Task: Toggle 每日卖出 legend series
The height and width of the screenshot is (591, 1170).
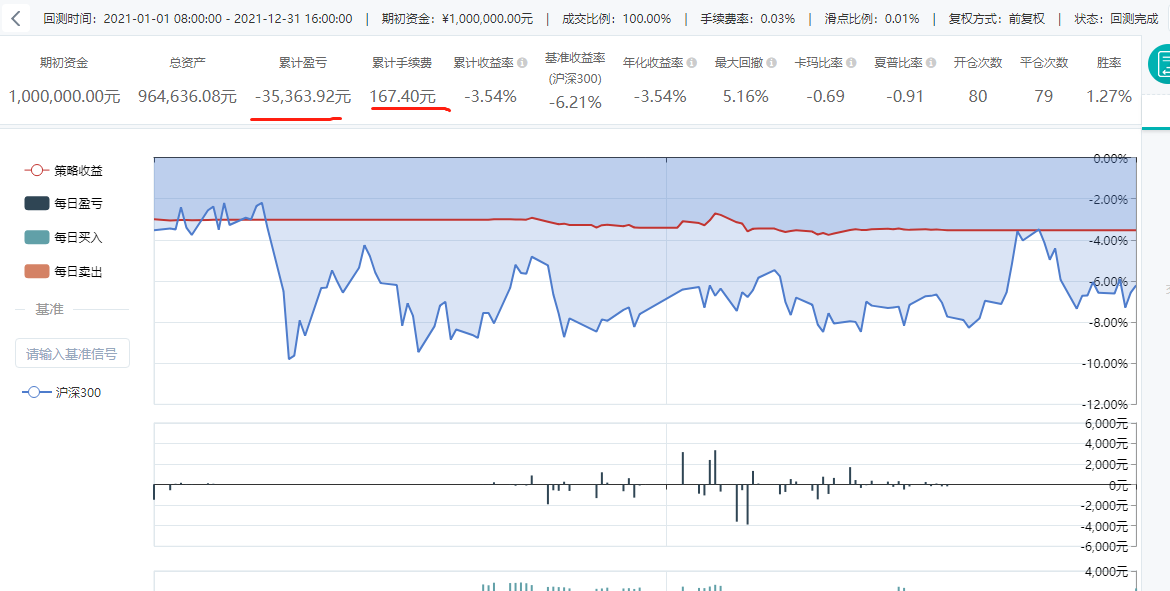Action: pyautogui.click(x=64, y=272)
